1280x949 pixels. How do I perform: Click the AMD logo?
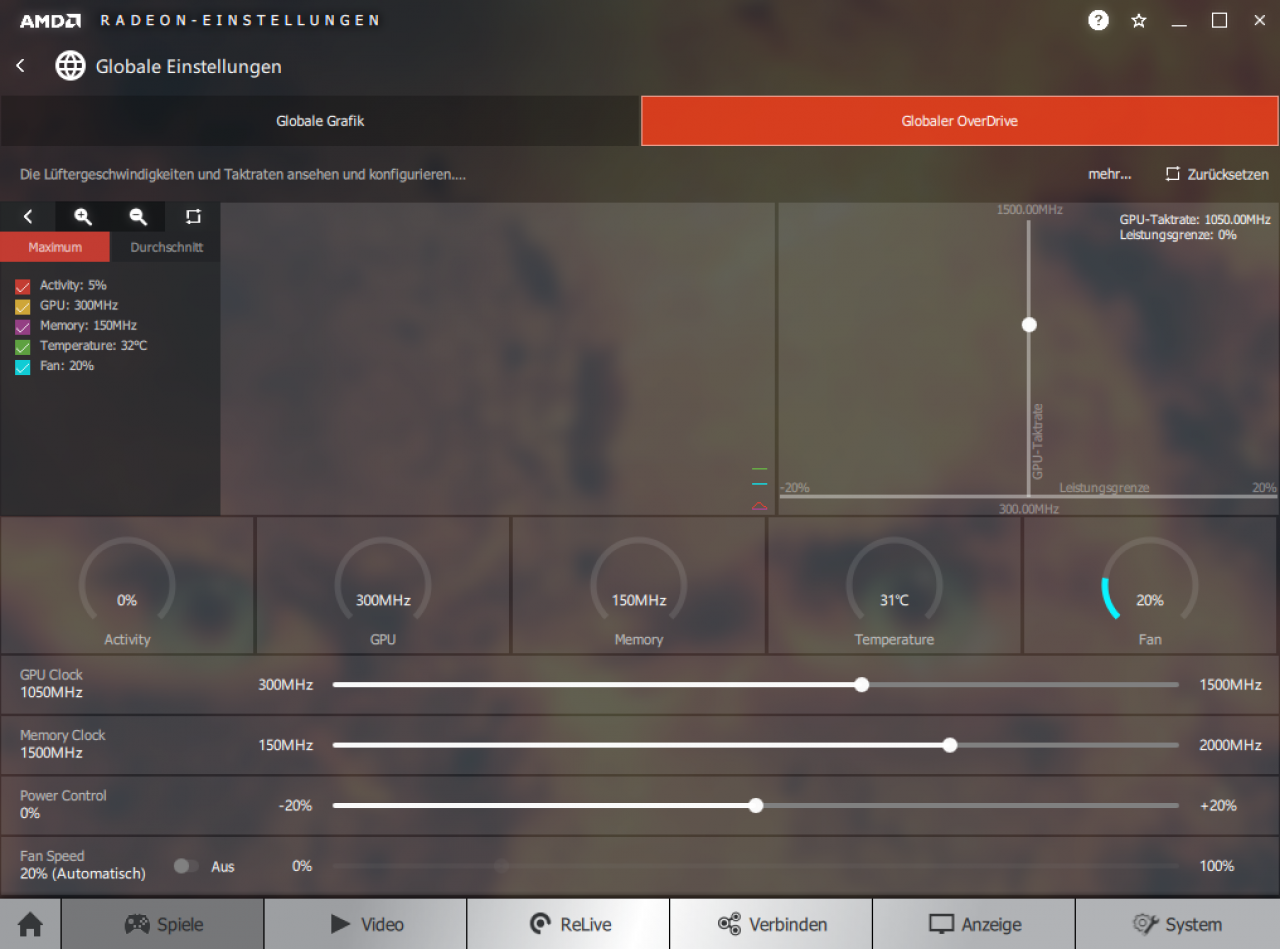[51, 20]
